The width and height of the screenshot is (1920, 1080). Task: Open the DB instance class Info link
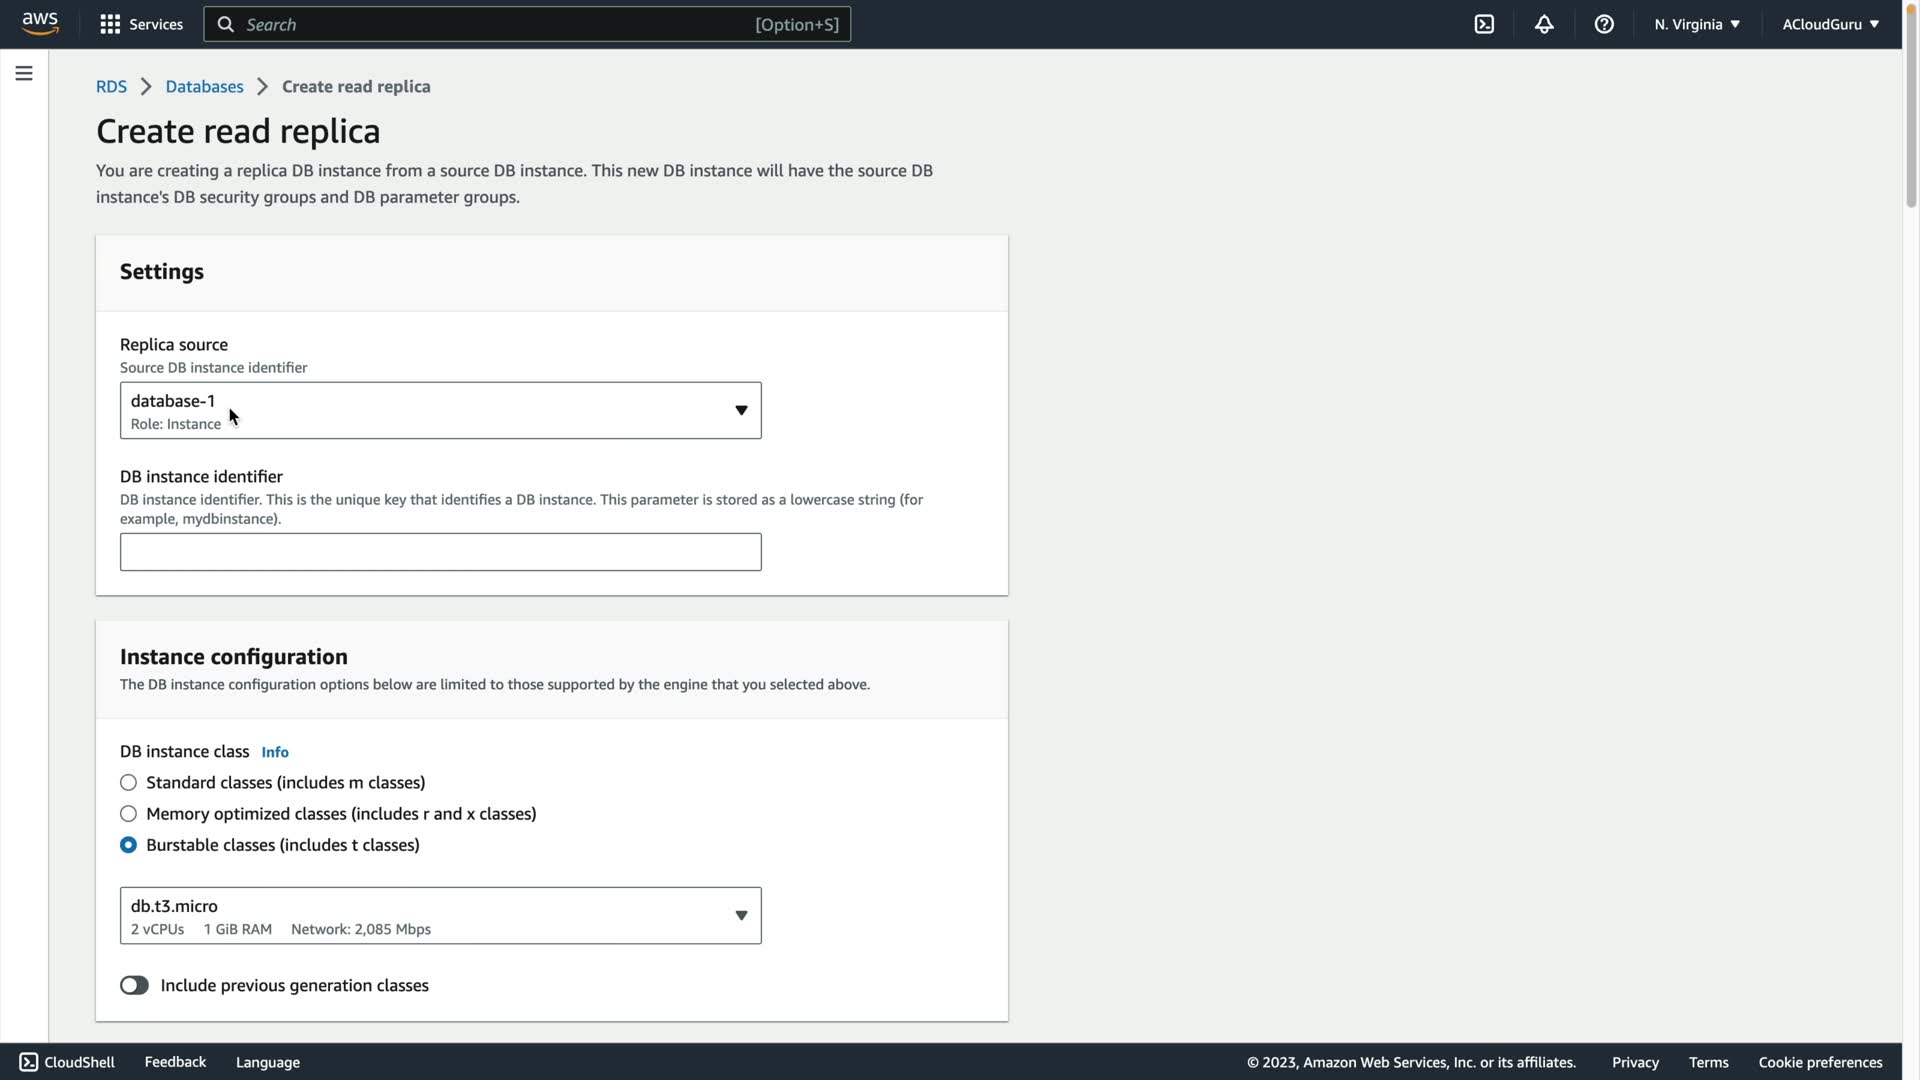[x=275, y=752]
